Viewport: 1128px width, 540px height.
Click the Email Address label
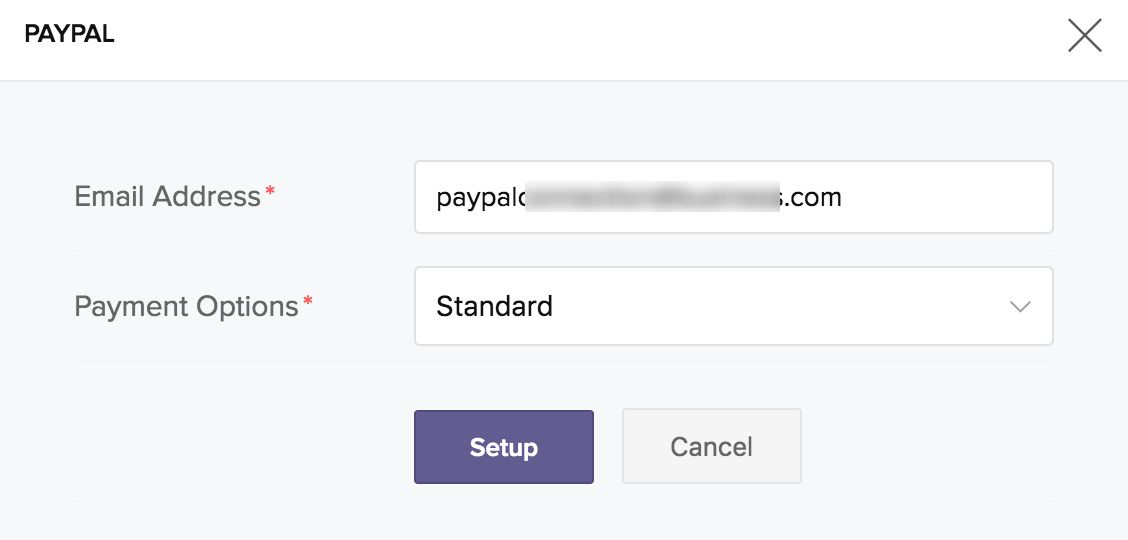(x=168, y=196)
